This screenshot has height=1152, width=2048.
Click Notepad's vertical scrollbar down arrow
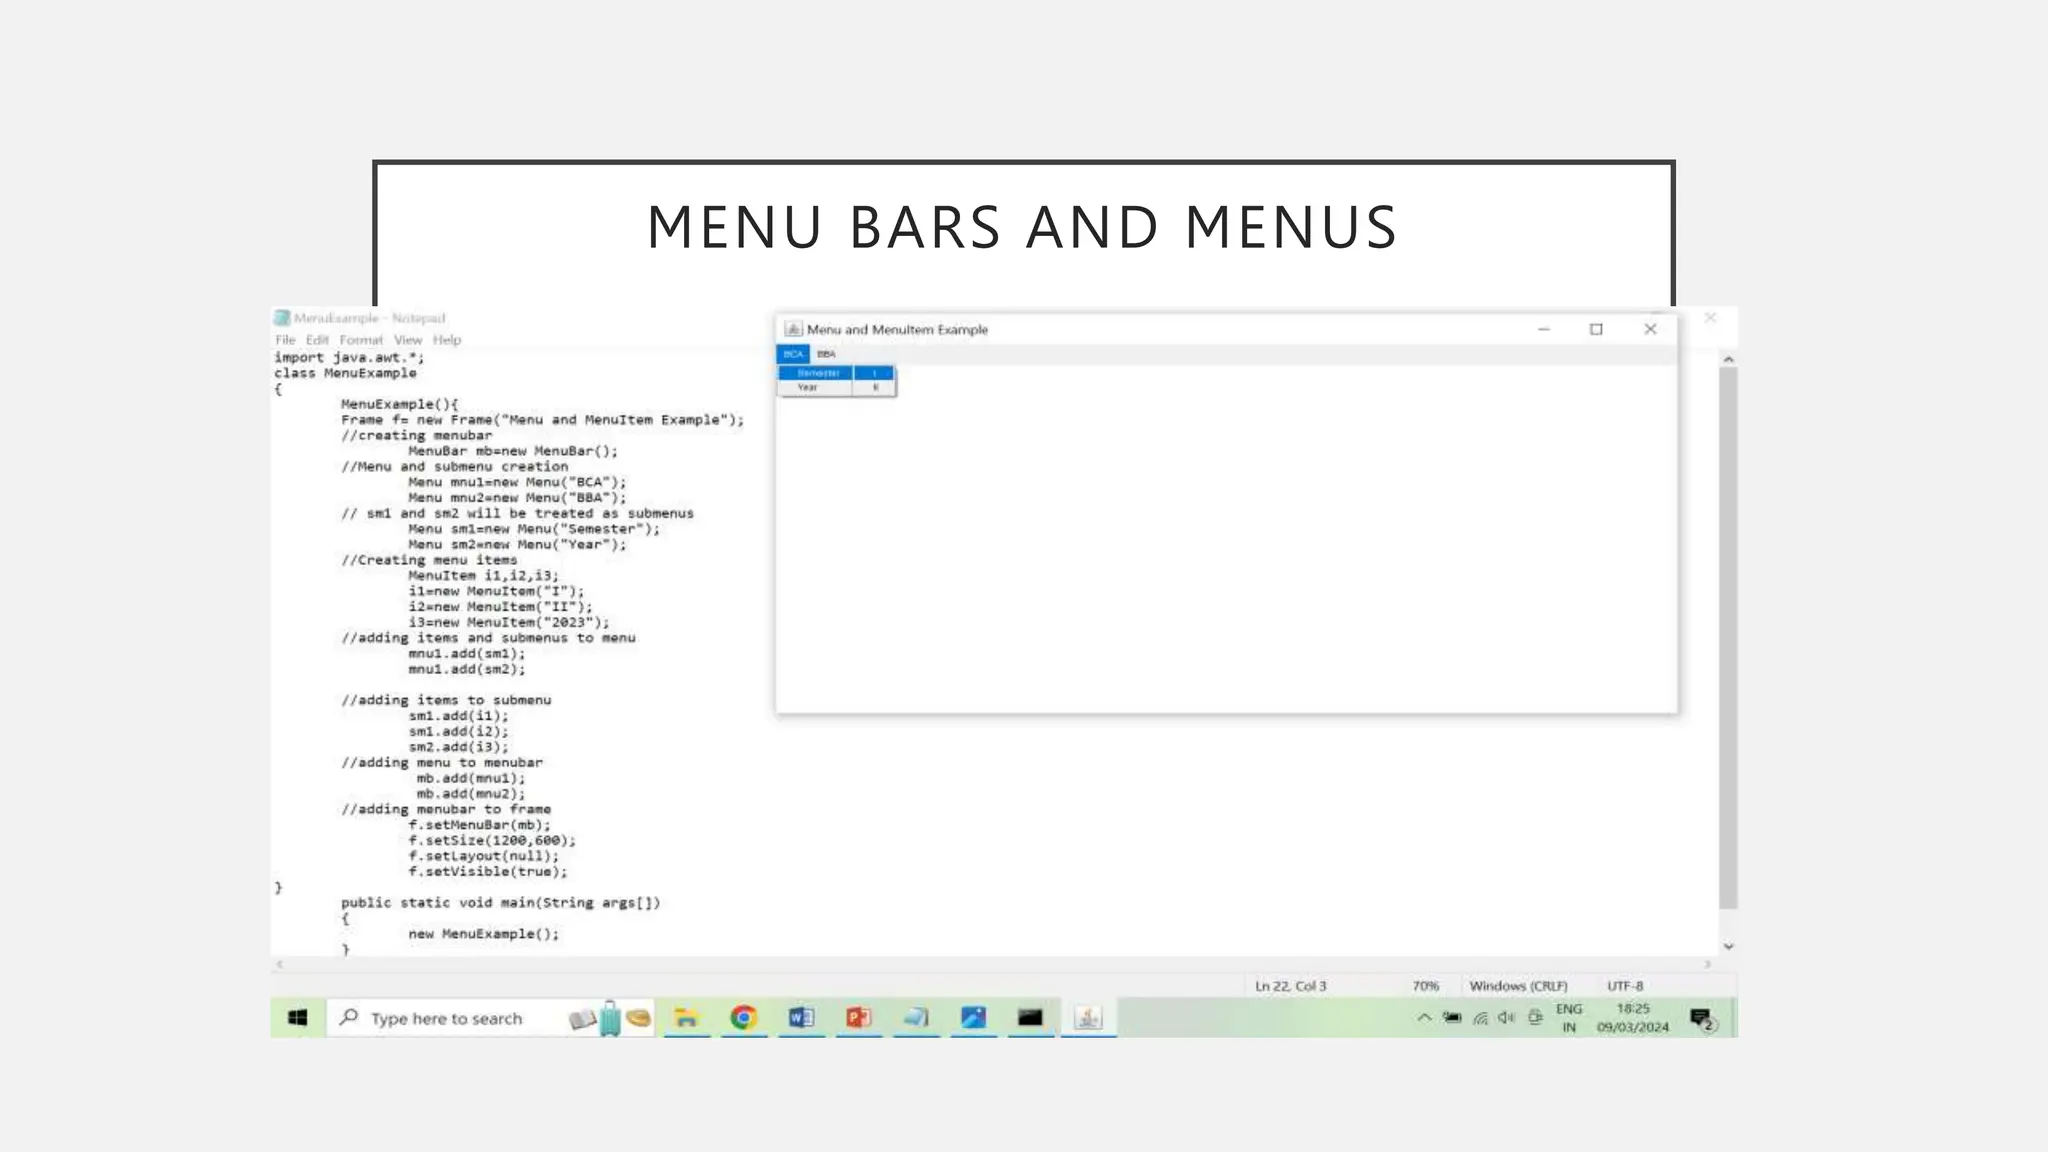pos(1728,946)
